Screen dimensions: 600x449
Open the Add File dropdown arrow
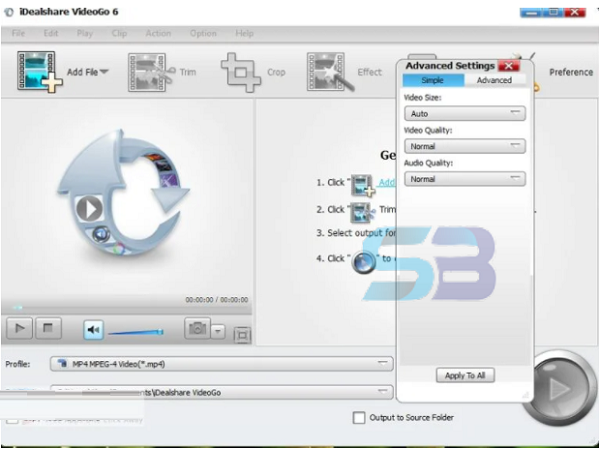click(x=104, y=72)
